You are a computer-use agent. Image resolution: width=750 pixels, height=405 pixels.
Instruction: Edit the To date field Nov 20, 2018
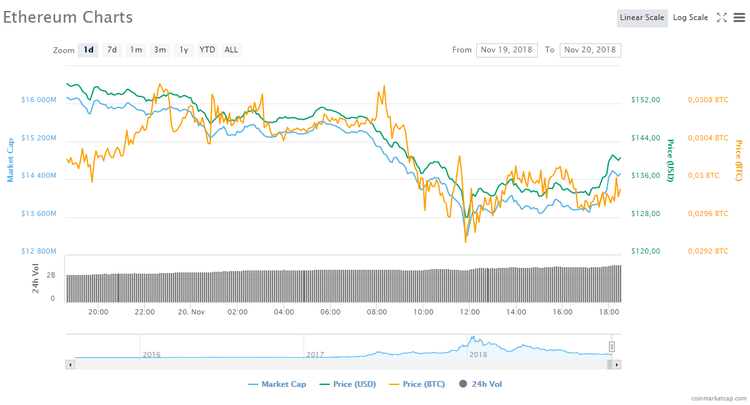[x=590, y=50]
